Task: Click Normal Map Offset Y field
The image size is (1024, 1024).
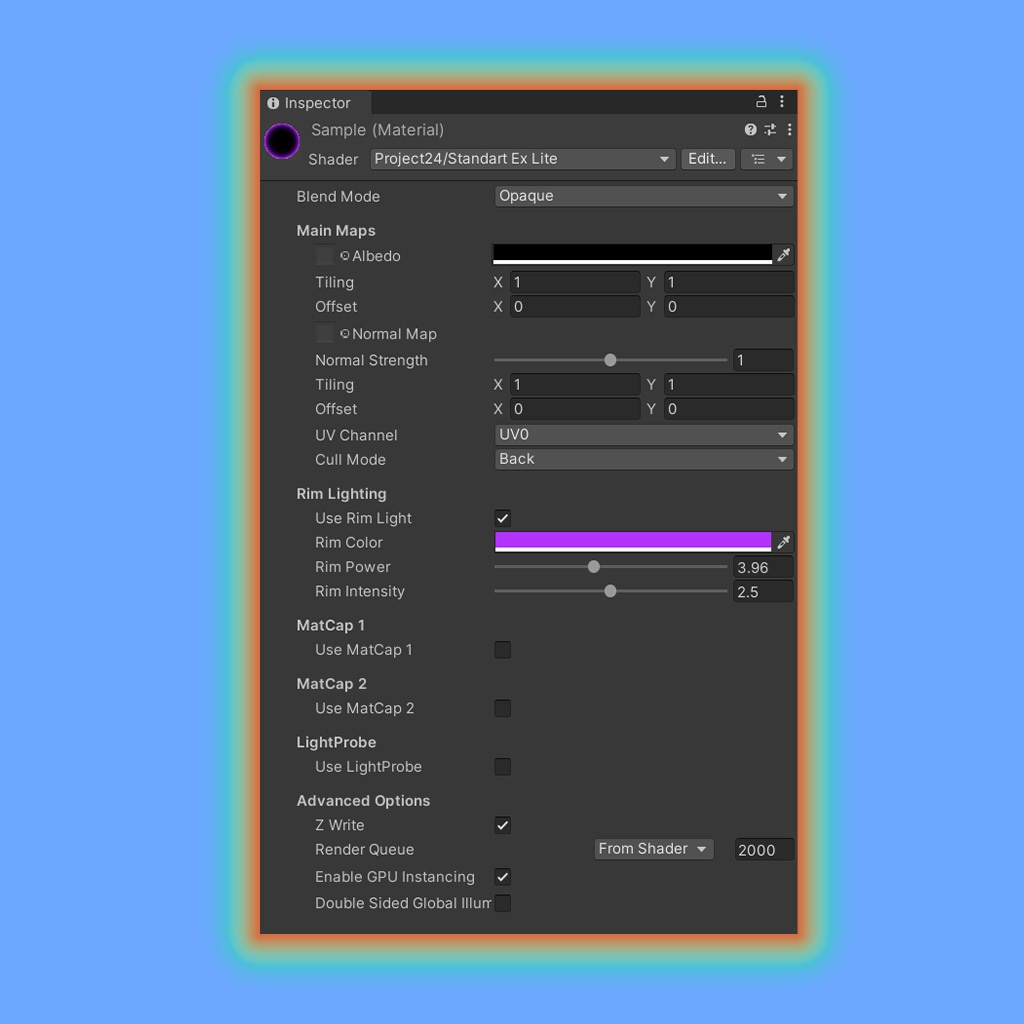Action: click(729, 409)
